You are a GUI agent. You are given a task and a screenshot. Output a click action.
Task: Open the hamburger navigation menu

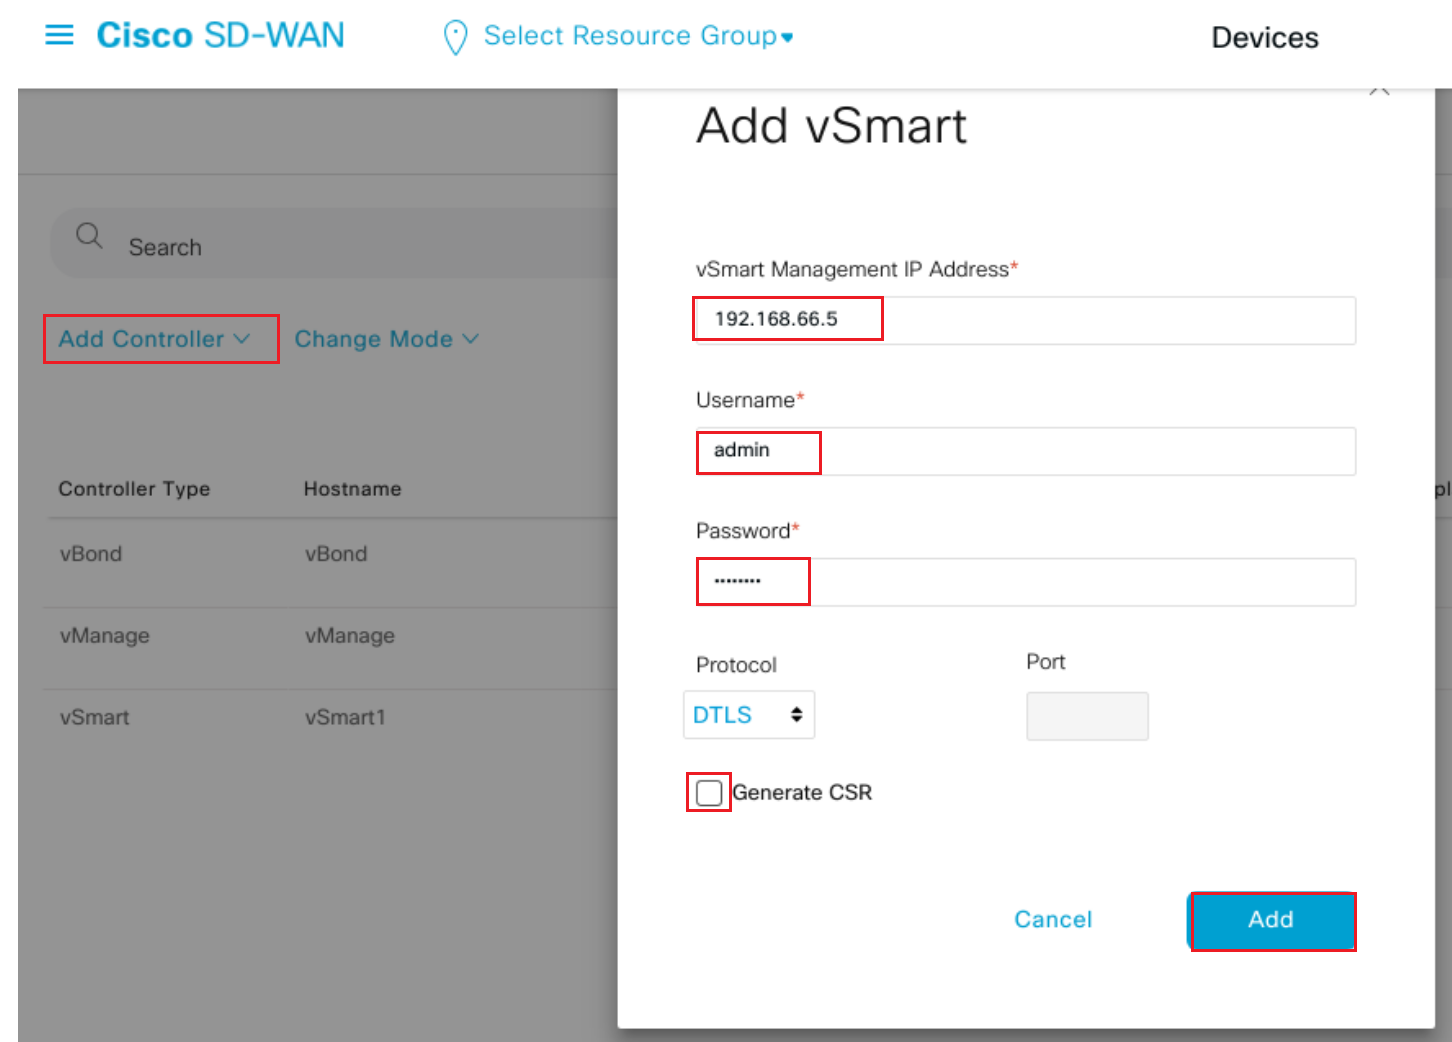coord(60,36)
